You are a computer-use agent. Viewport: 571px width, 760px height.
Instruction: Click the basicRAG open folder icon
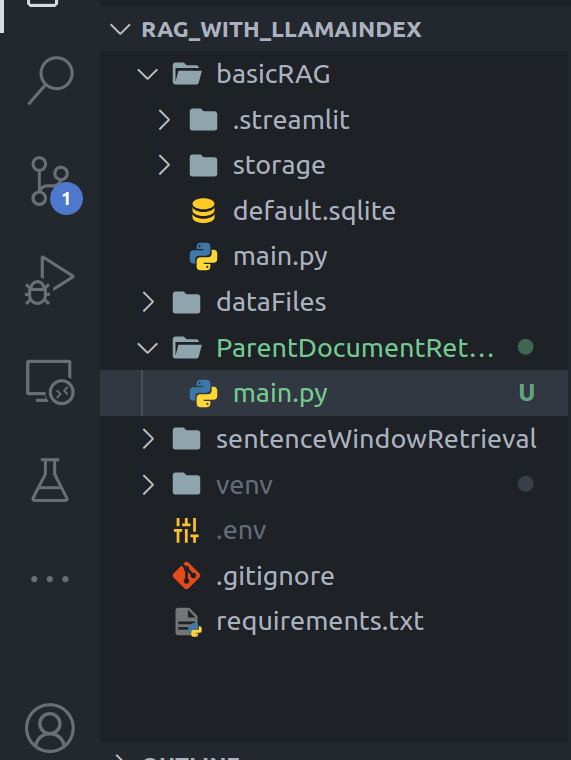(x=187, y=74)
